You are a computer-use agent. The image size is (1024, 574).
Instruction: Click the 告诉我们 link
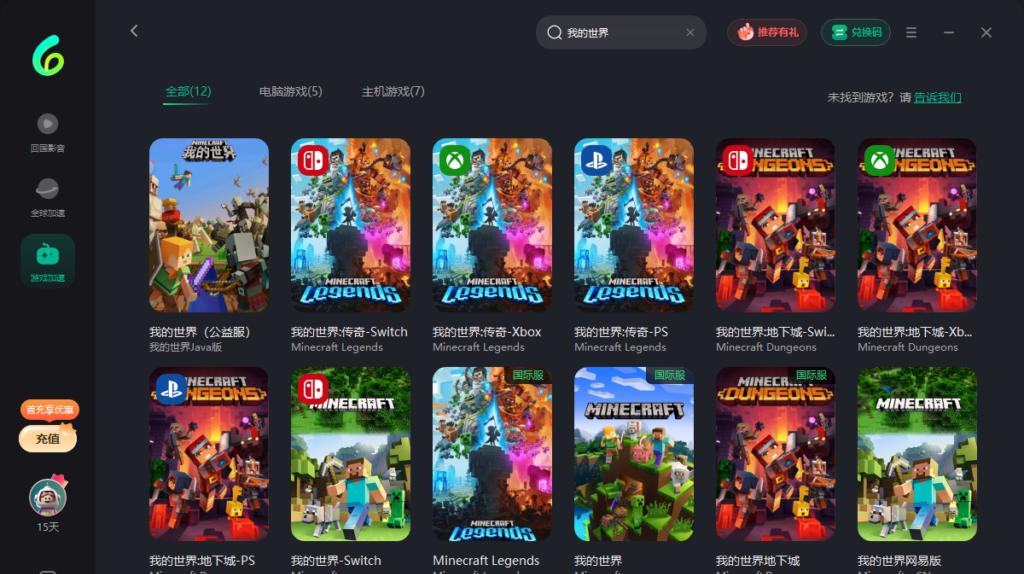click(937, 97)
